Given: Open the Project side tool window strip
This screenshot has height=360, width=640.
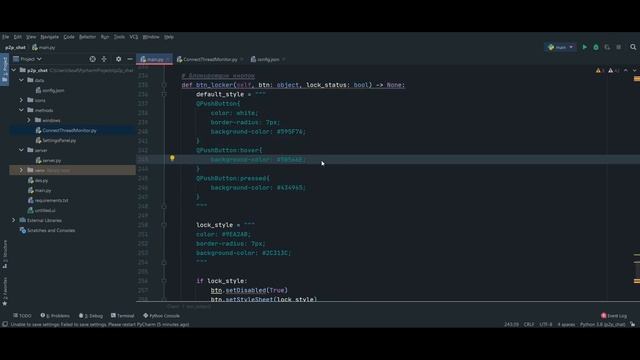Looking at the screenshot, I should pyautogui.click(x=5, y=70).
